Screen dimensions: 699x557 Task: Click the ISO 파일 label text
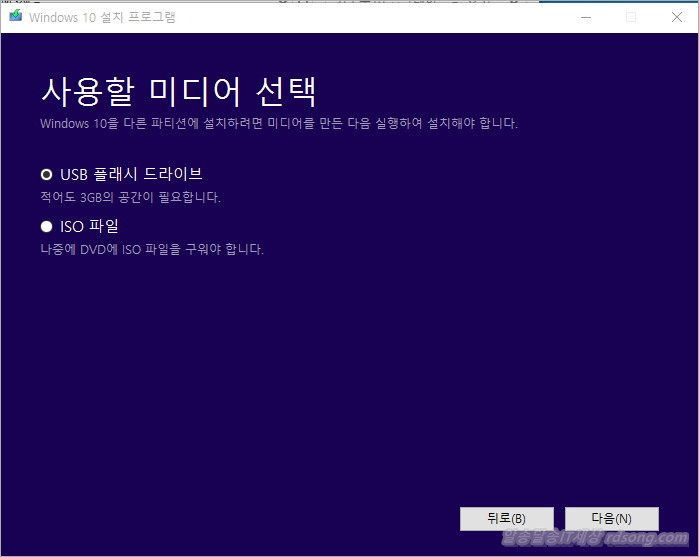point(89,226)
